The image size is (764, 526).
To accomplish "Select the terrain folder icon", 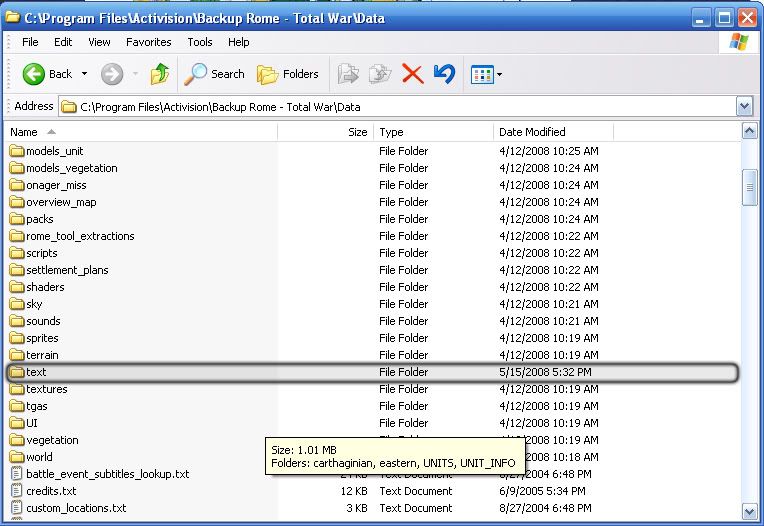I will coord(17,355).
